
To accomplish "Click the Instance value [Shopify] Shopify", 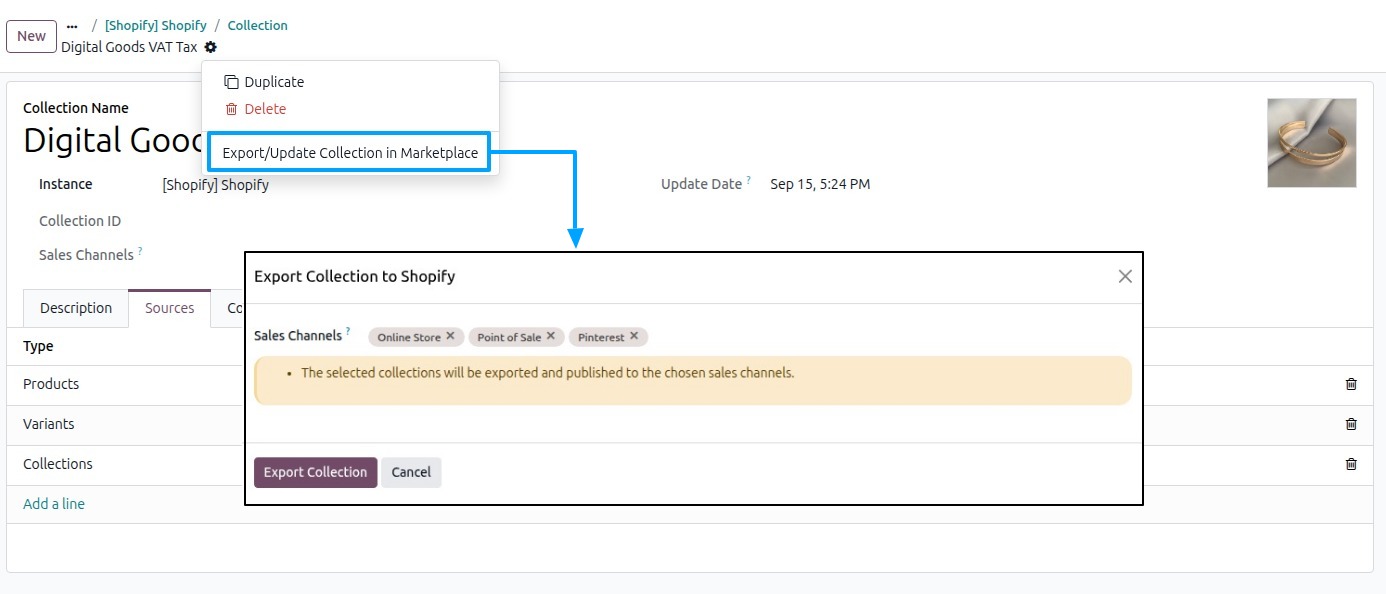I will (x=216, y=184).
